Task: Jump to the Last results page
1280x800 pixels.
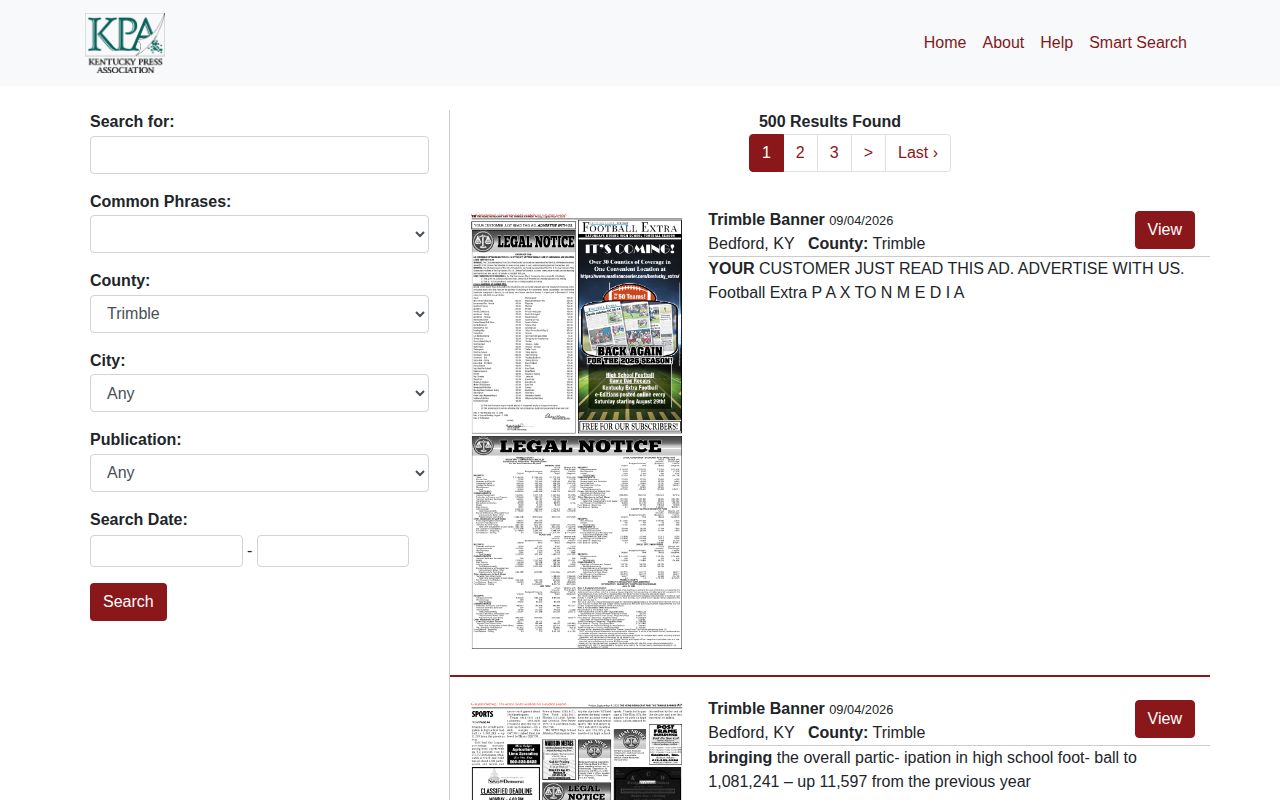Action: (918, 153)
